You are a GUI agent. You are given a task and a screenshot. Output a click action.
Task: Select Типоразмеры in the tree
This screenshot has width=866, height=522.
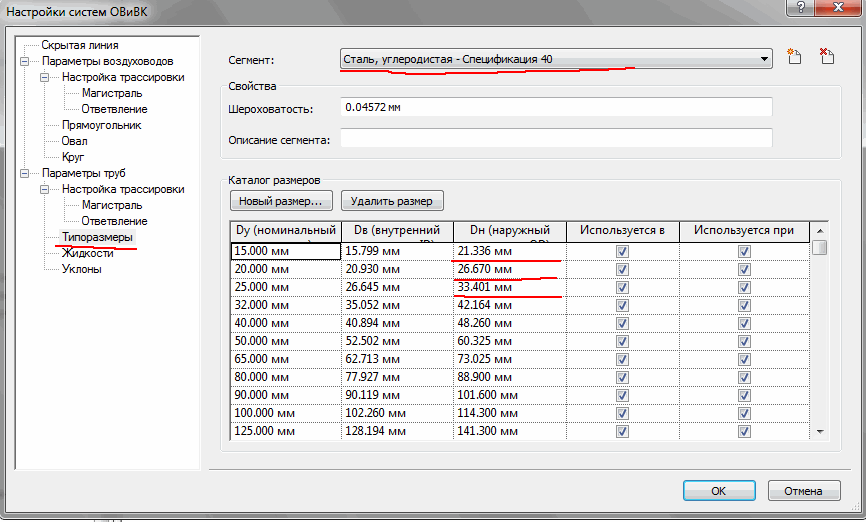[x=97, y=238]
